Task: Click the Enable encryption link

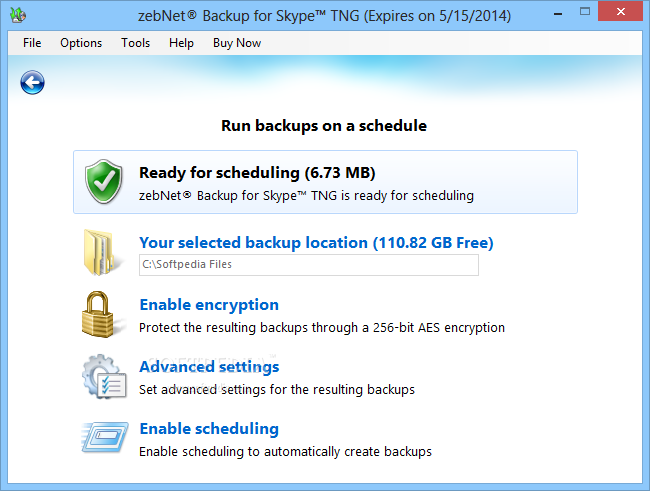Action: point(209,305)
